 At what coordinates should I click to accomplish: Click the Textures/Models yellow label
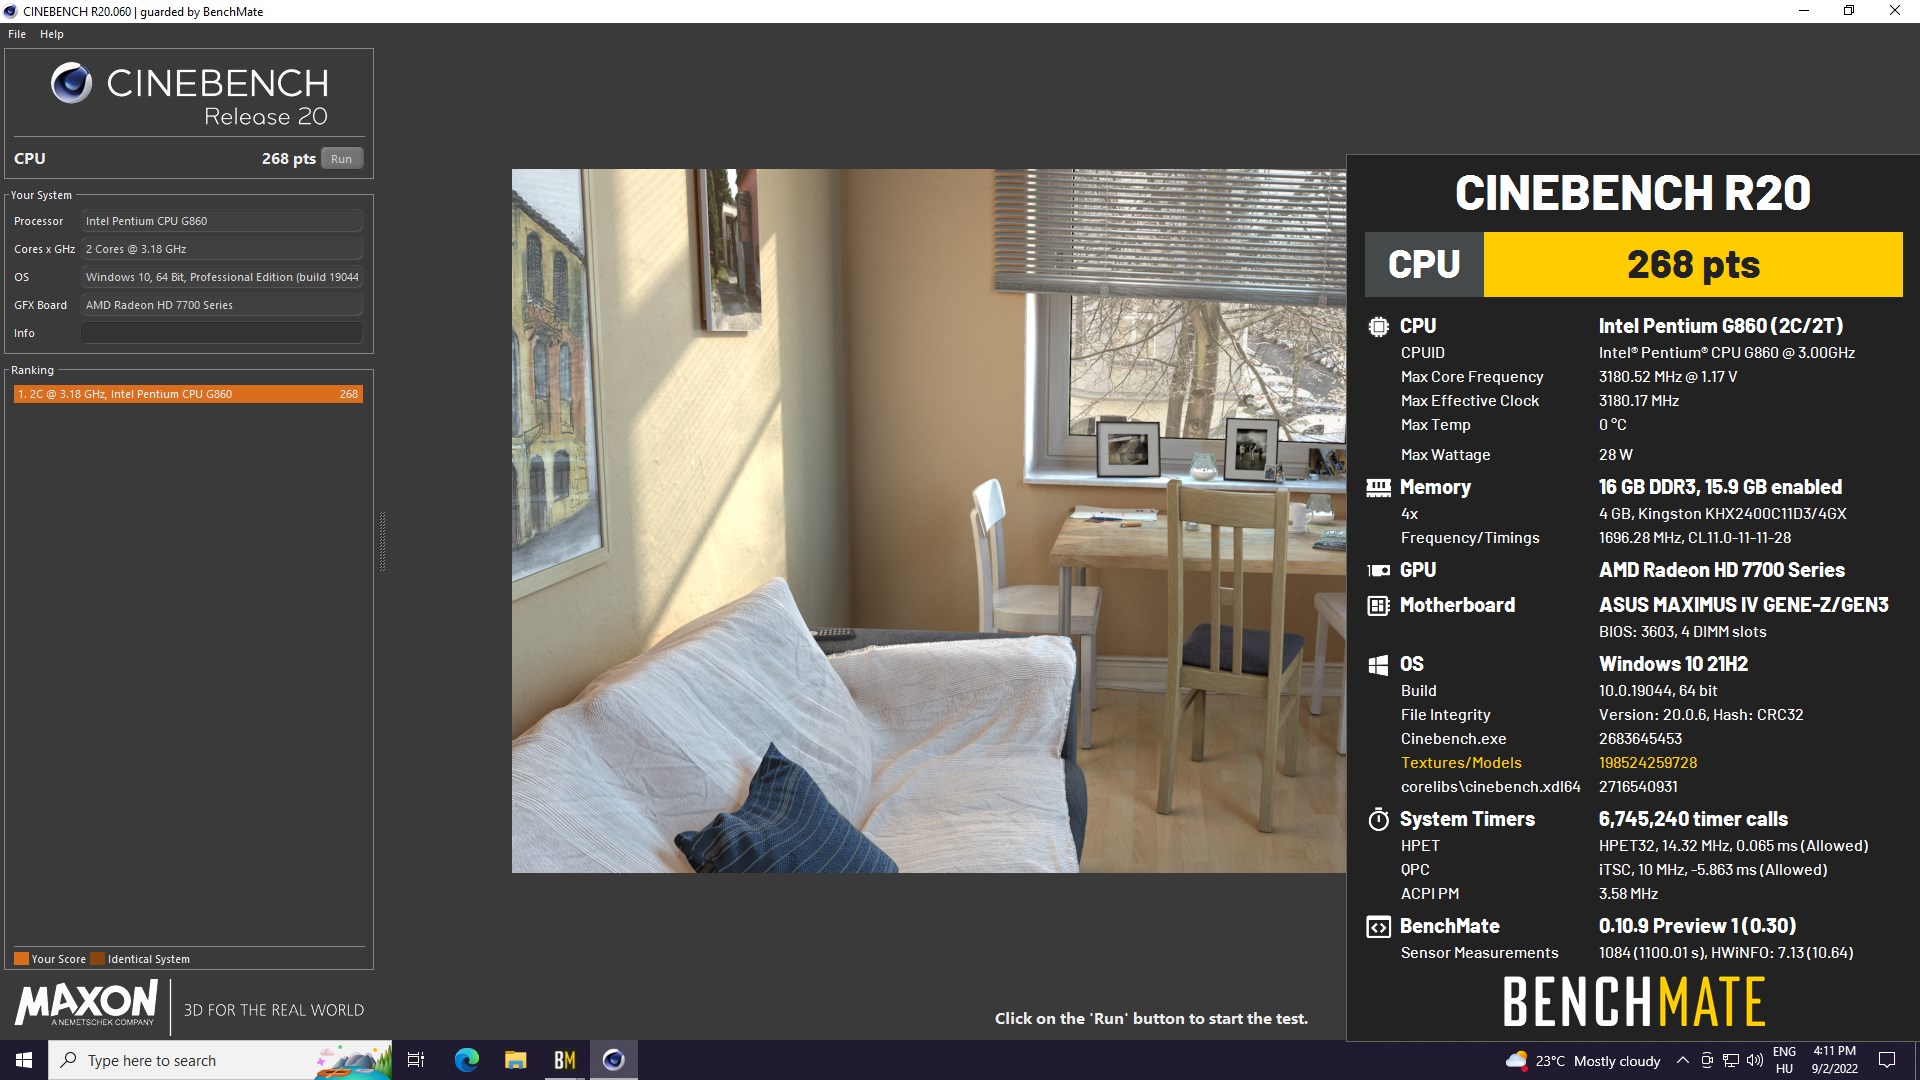coord(1461,763)
